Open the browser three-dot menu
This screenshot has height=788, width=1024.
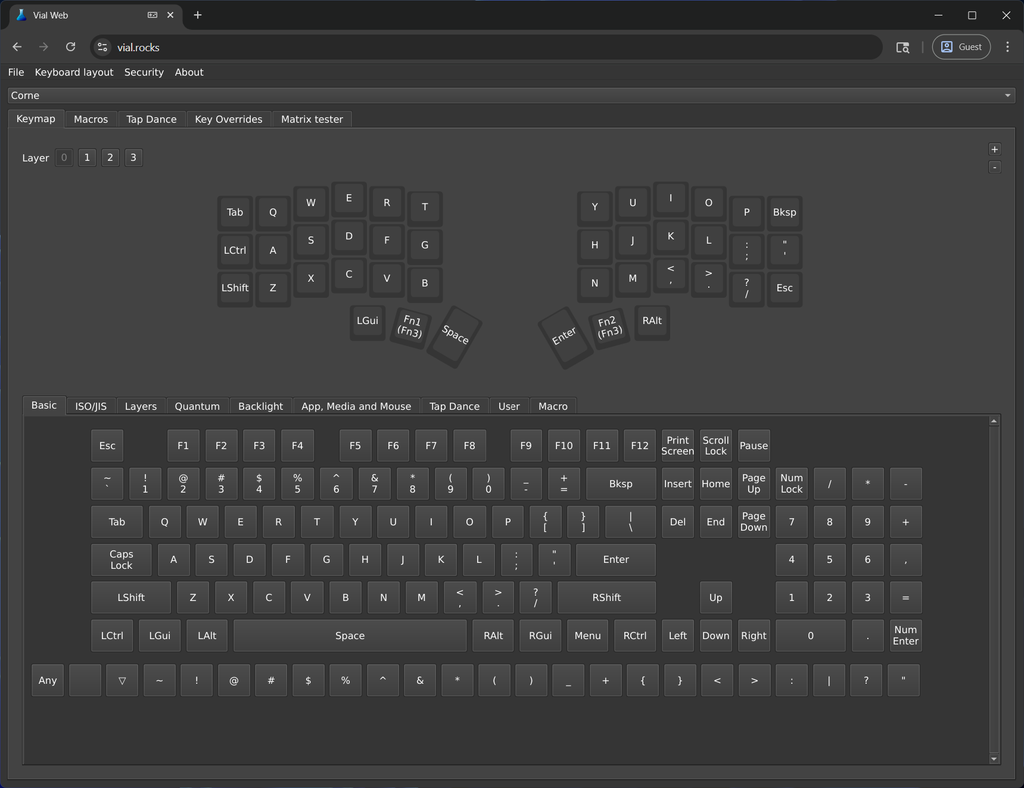[x=1007, y=47]
